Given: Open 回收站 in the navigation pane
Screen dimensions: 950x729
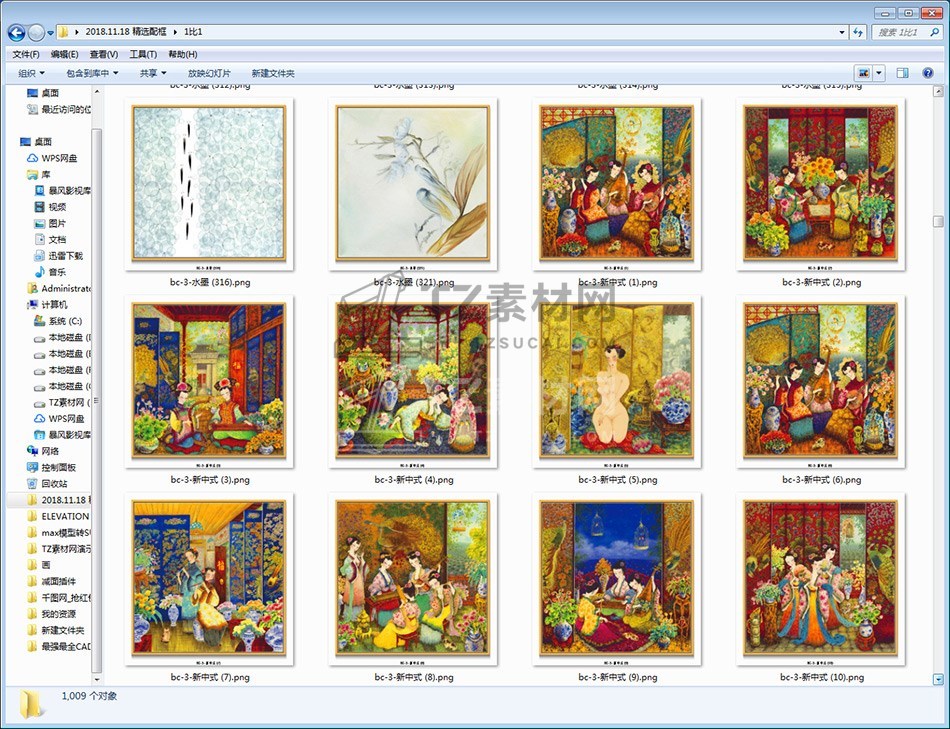Looking at the screenshot, I should pos(54,483).
